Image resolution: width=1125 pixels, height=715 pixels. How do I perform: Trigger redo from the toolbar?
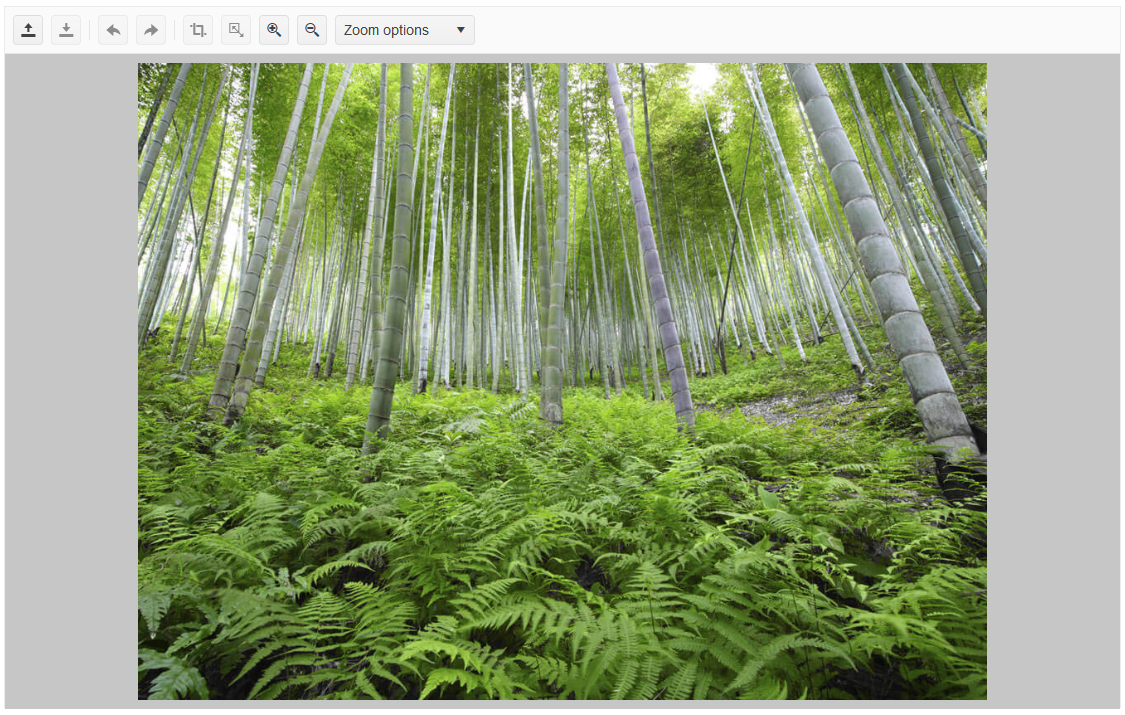150,29
